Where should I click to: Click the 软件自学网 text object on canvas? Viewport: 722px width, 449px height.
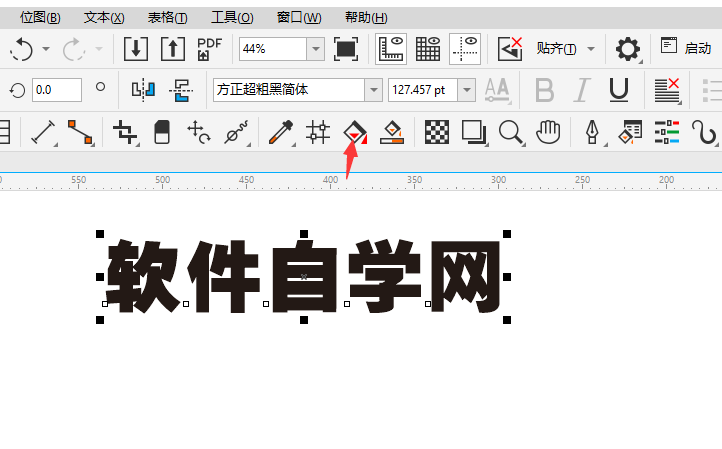click(303, 276)
